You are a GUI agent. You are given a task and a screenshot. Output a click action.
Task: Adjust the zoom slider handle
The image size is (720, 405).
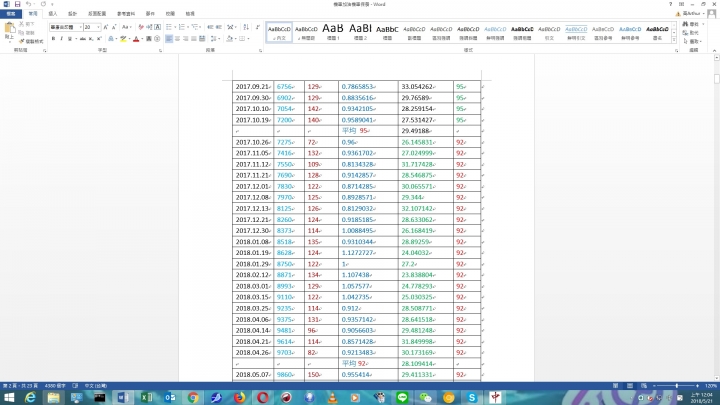point(676,386)
